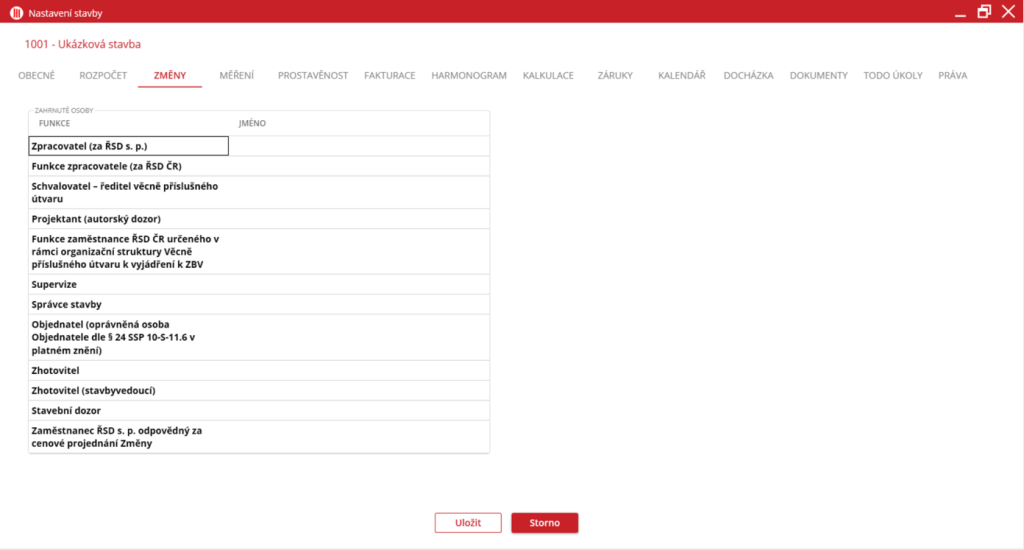Go to the TODO ÚKOLY tab

coord(893,75)
